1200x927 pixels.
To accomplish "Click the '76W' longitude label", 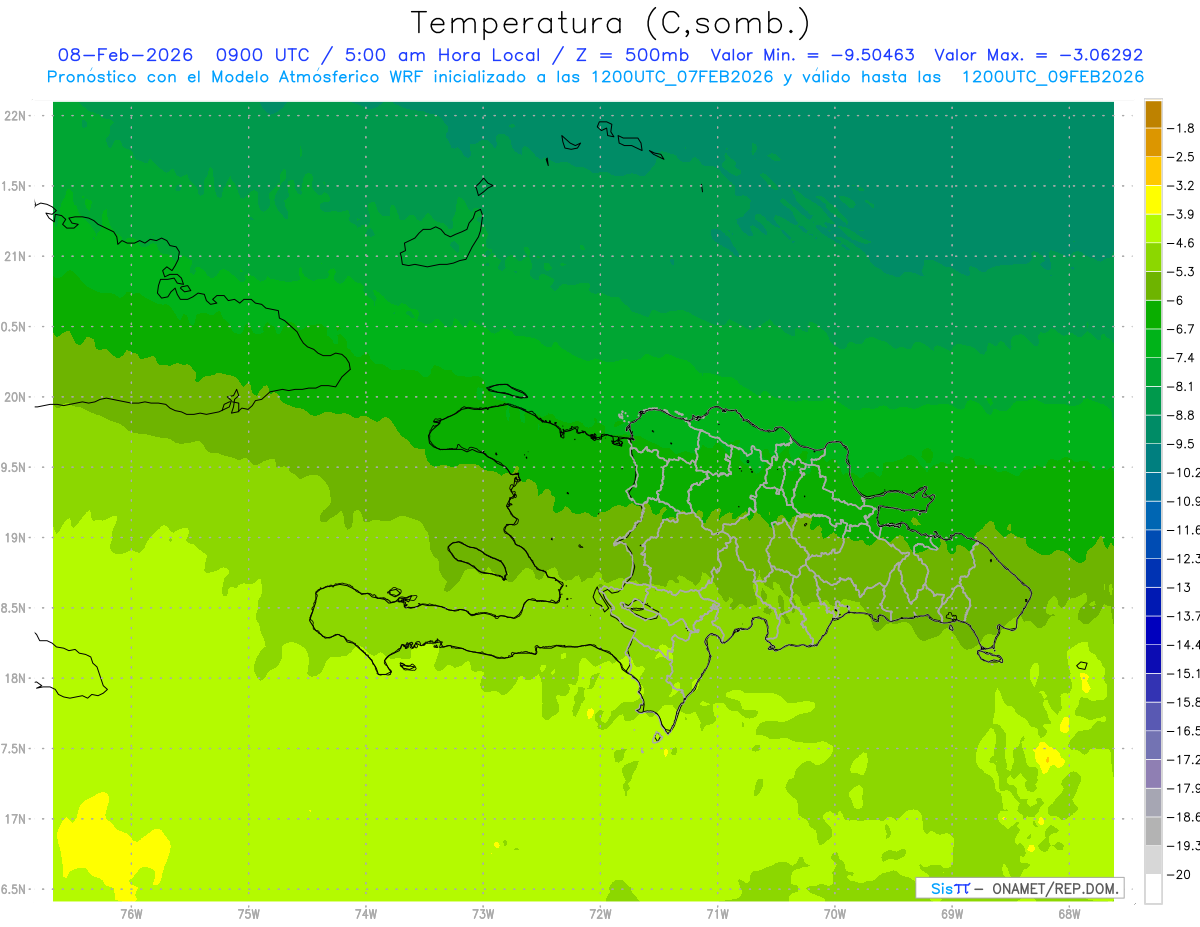I will click(x=130, y=913).
